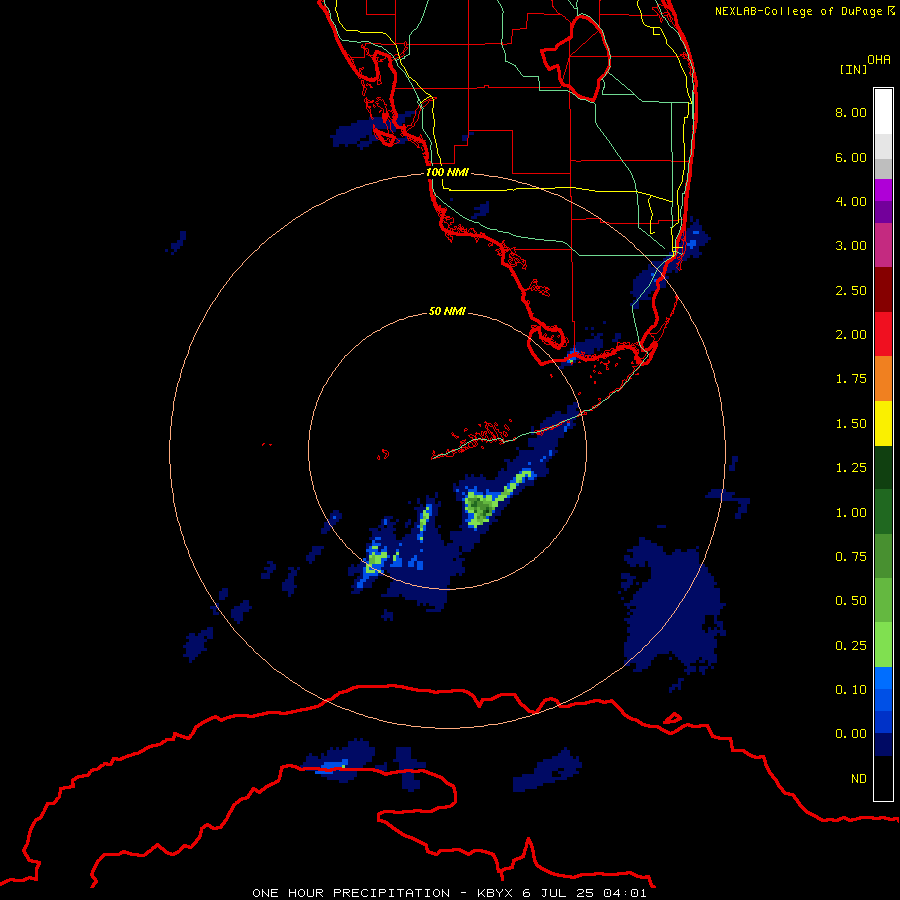Select the 6.00 legend value
The width and height of the screenshot is (900, 900).
pos(851,157)
